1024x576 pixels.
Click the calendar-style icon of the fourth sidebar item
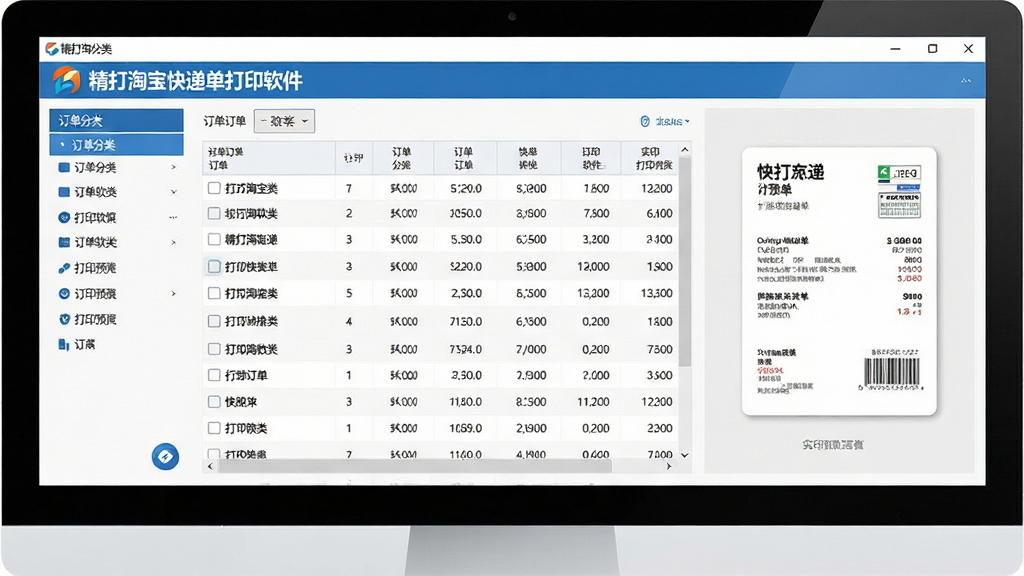tap(64, 242)
